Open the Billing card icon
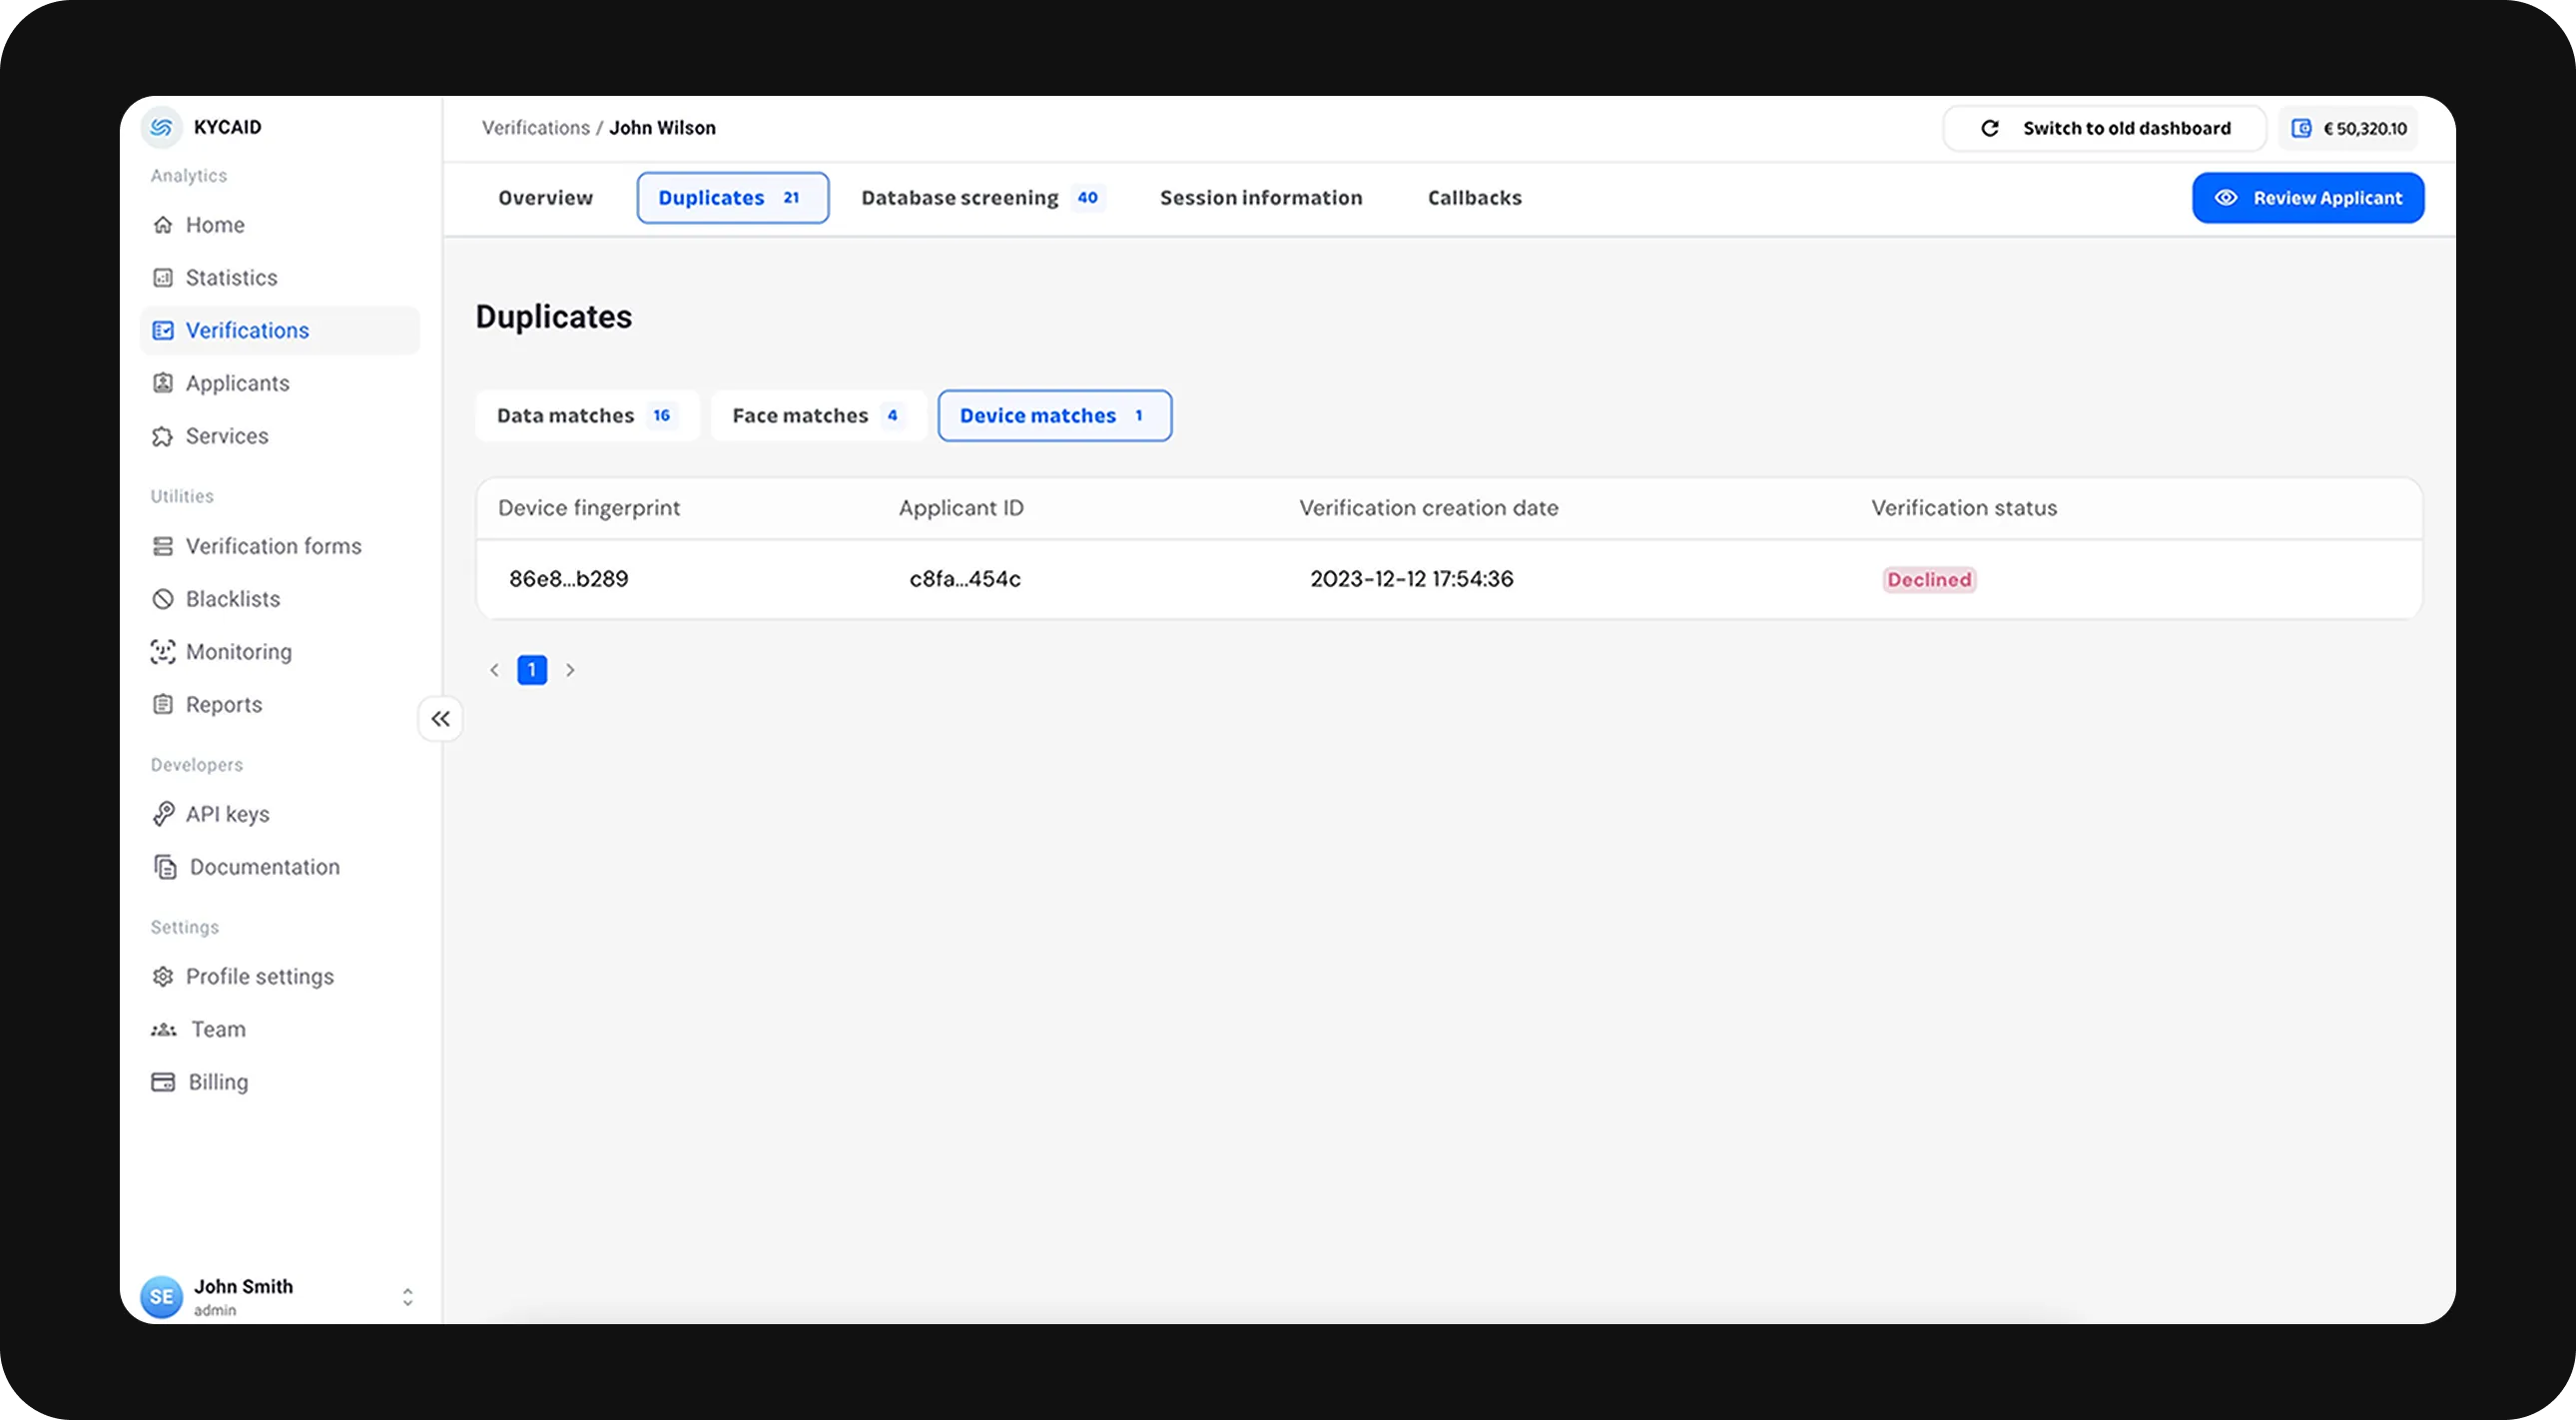The image size is (2576, 1420). click(x=163, y=1082)
